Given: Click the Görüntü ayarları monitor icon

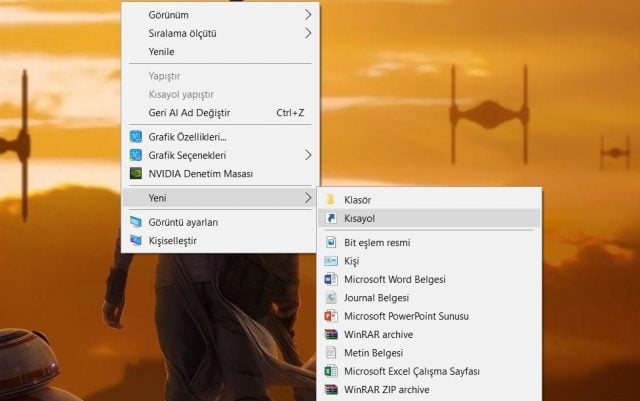Looking at the screenshot, I should point(136,222).
